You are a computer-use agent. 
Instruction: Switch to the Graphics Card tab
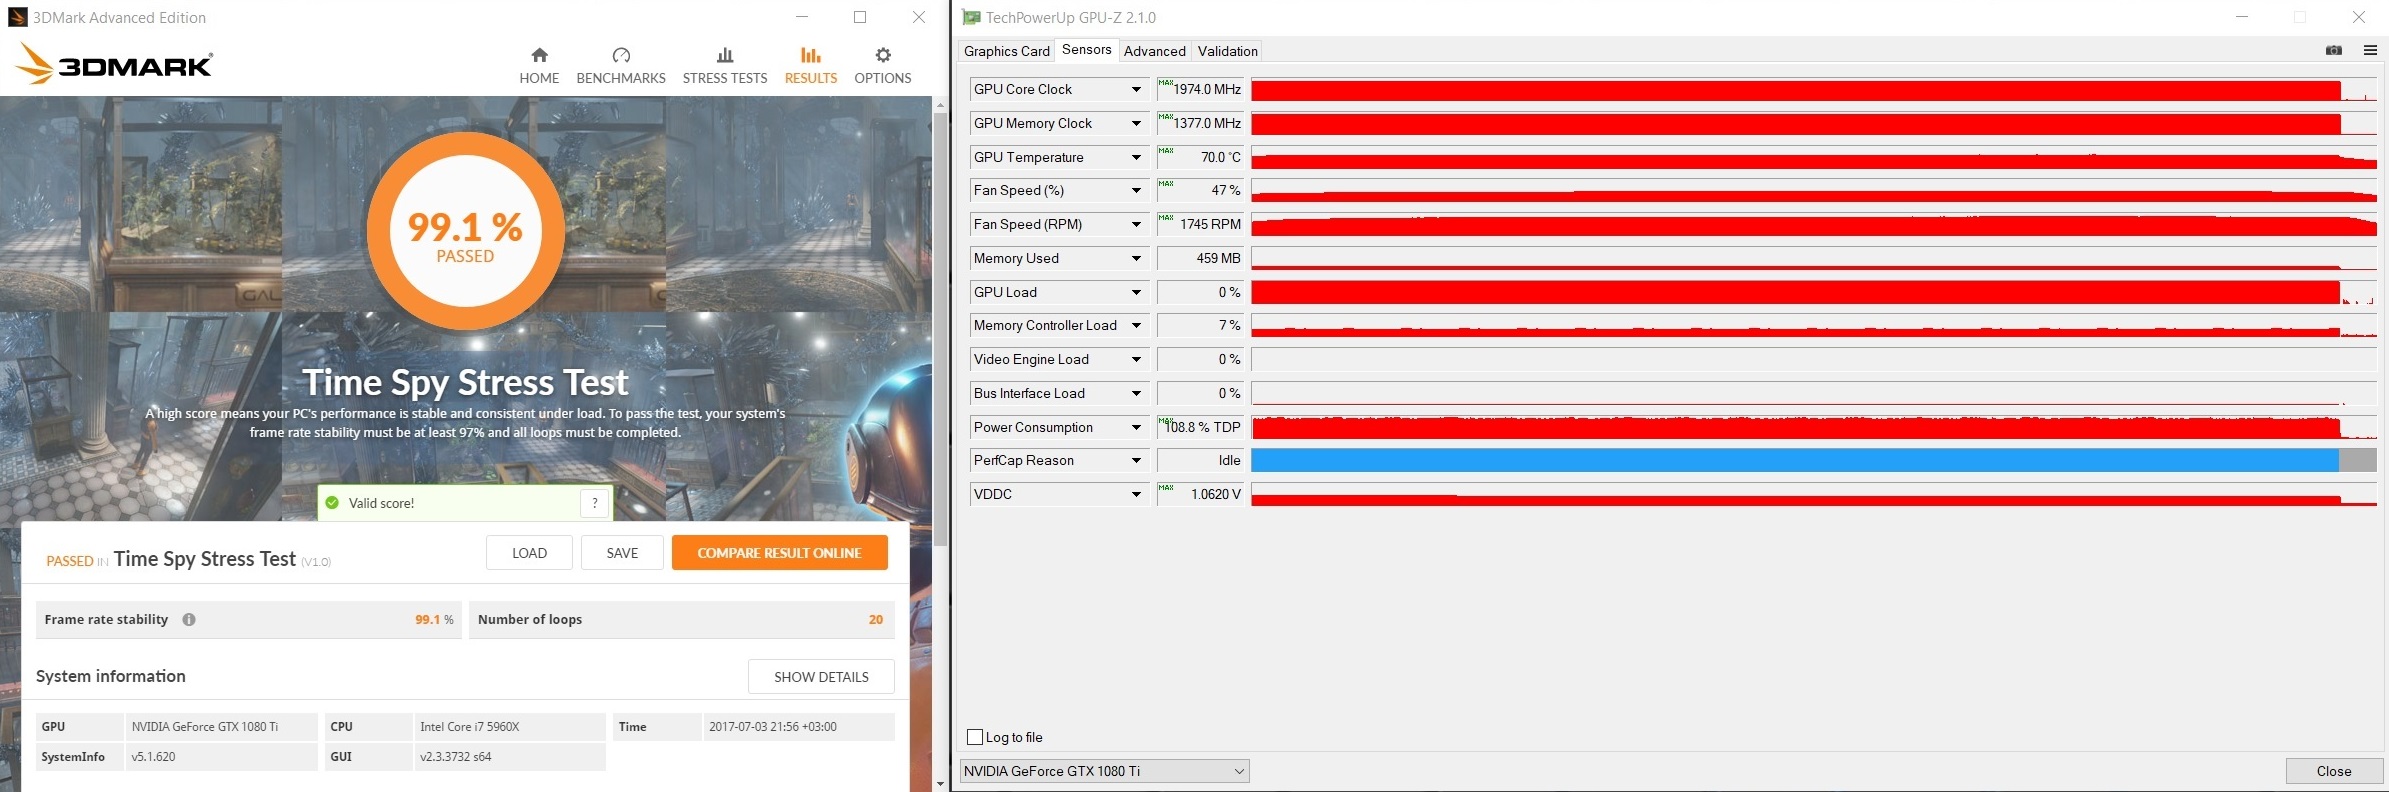pyautogui.click(x=1006, y=51)
